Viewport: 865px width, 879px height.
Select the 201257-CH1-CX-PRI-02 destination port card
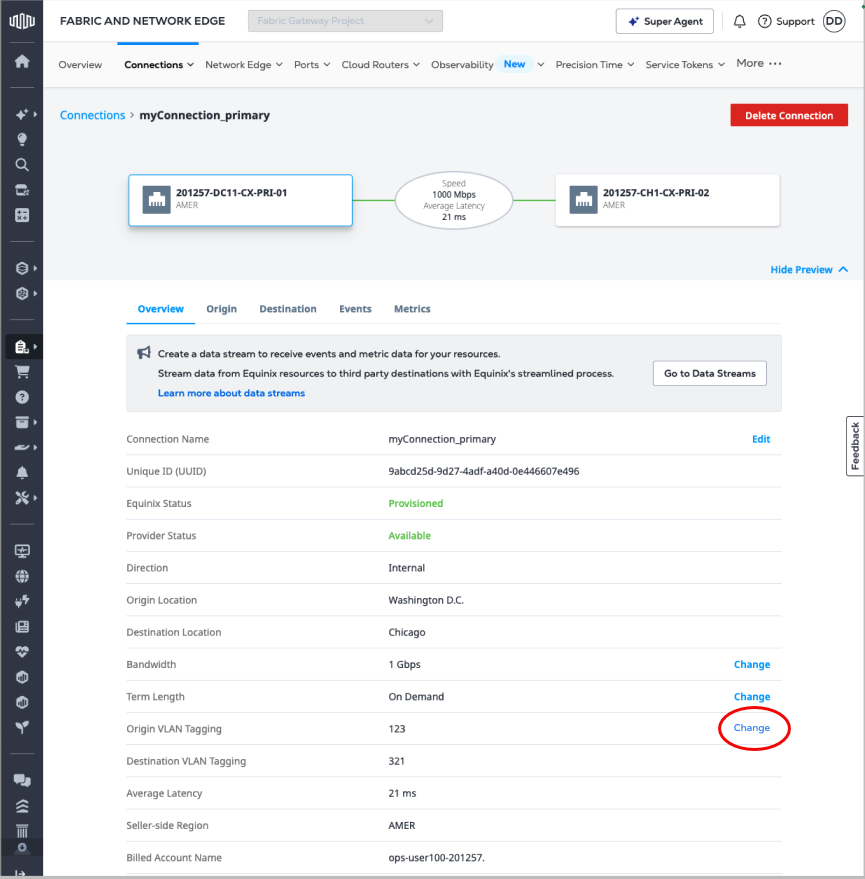[667, 200]
